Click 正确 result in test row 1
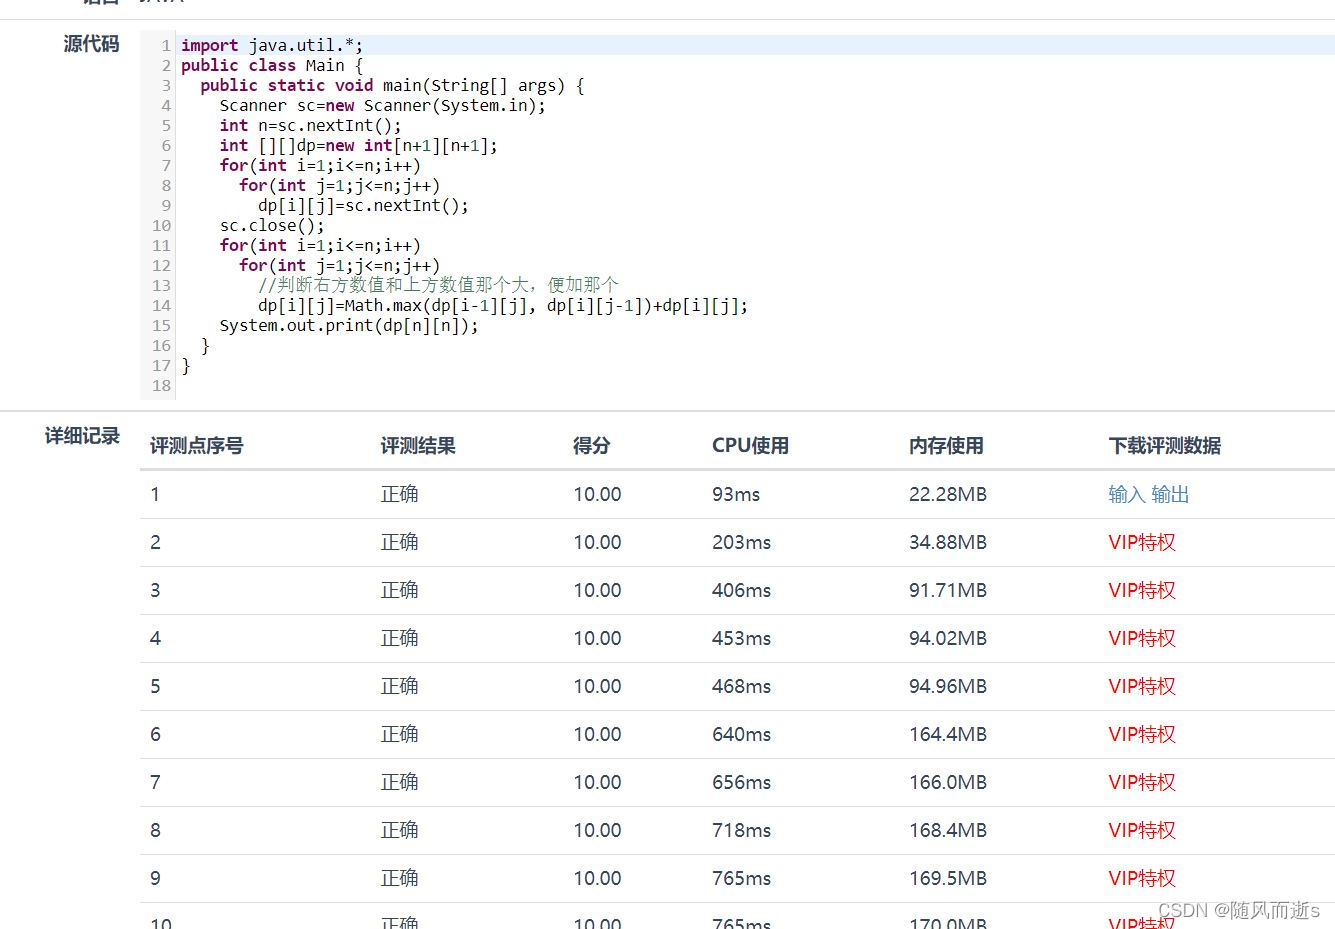This screenshot has width=1335, height=929. tap(399, 494)
